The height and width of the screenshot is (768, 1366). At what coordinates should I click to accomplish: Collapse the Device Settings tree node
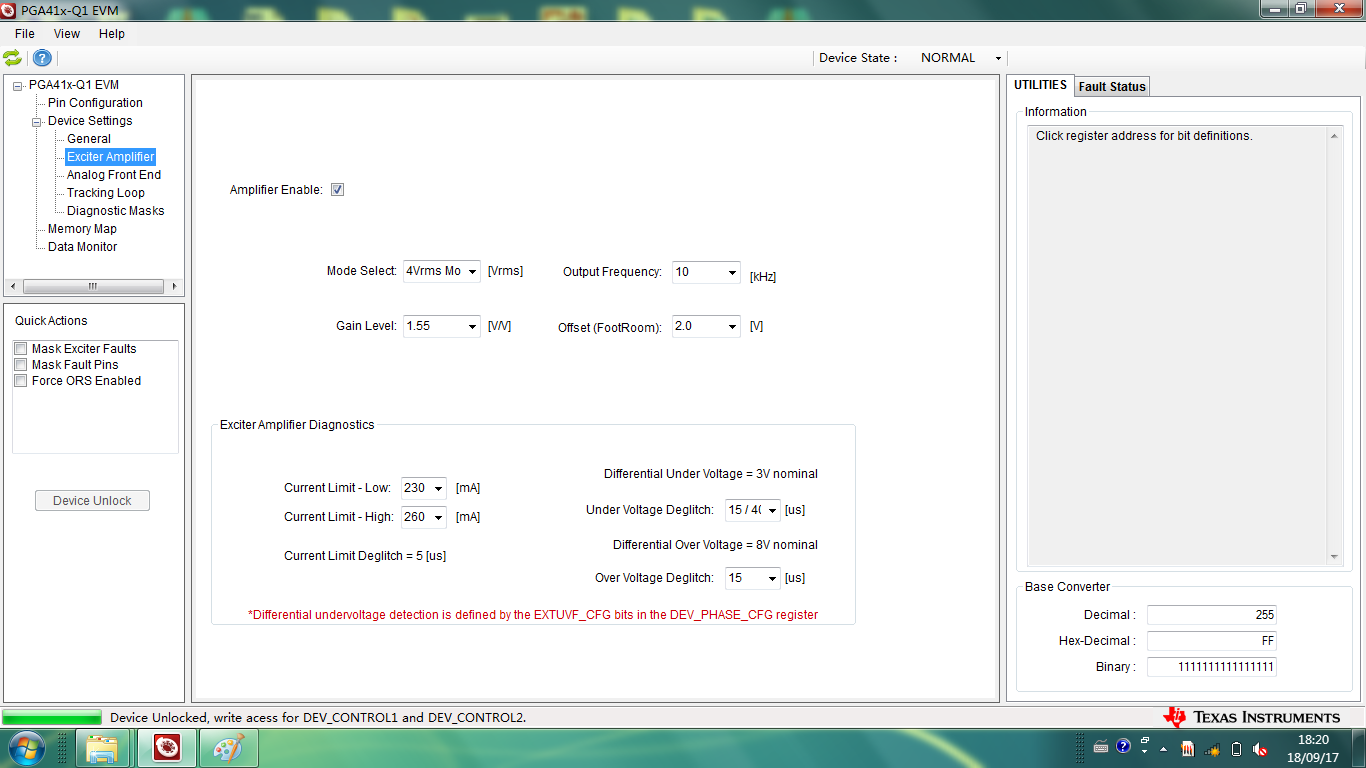(x=37, y=122)
